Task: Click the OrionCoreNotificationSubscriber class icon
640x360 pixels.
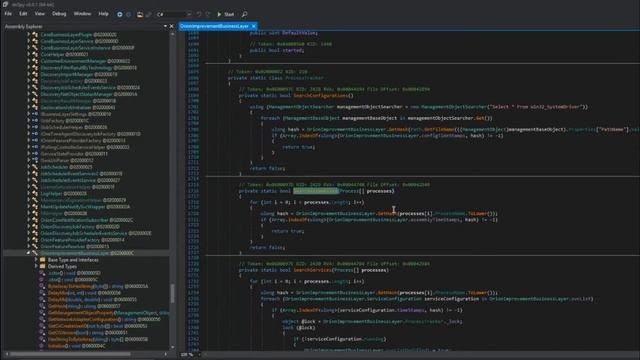Action: [x=36, y=220]
